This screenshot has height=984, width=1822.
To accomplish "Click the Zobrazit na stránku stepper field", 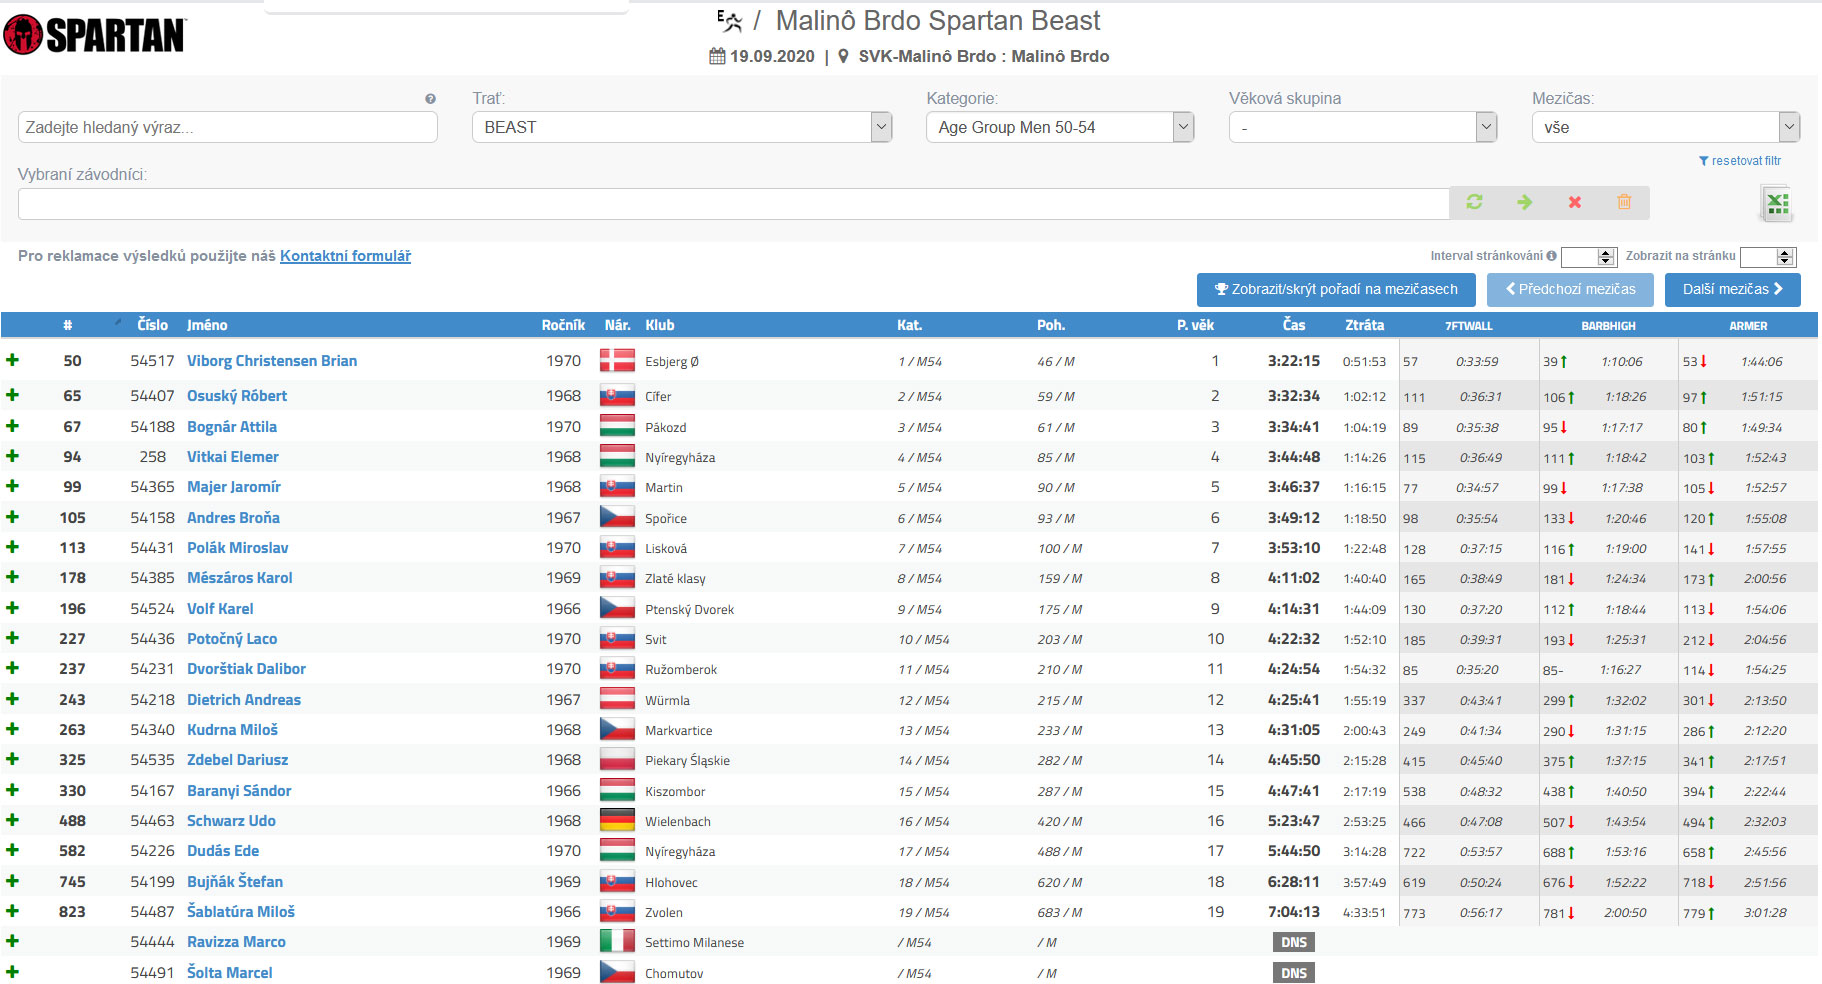I will click(1768, 257).
